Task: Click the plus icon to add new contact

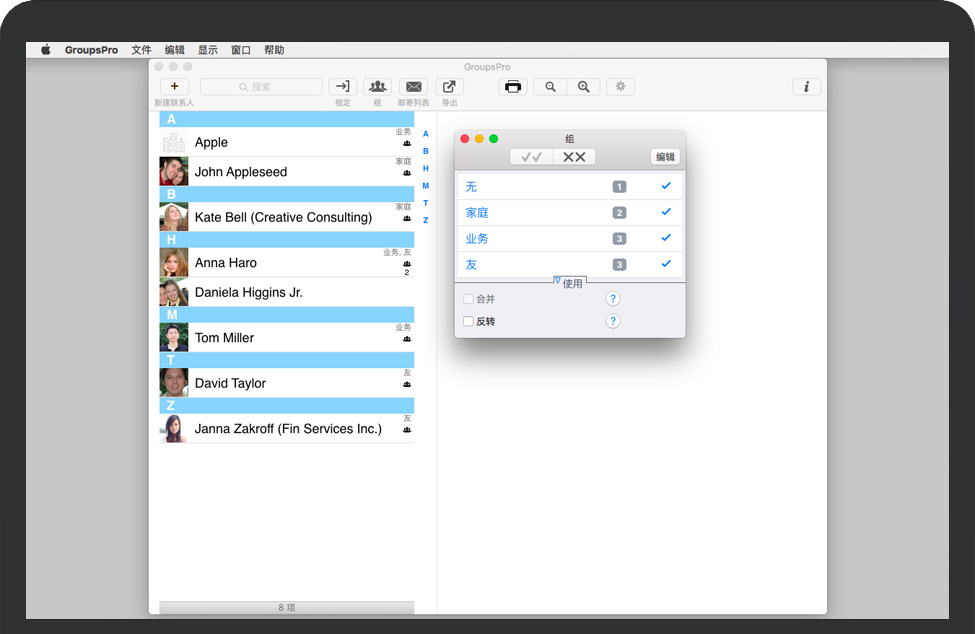Action: [x=174, y=87]
